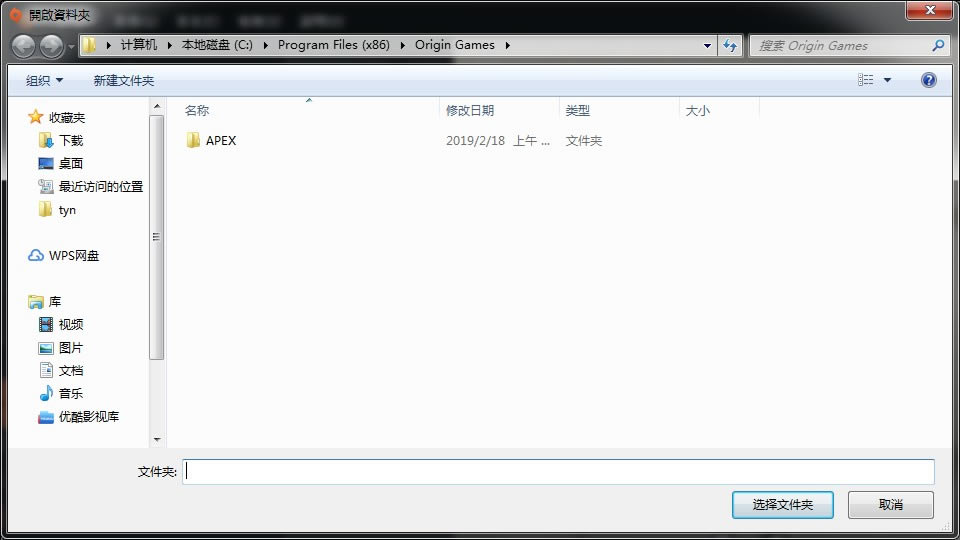The height and width of the screenshot is (540, 960).
Task: Open 组织 dropdown menu
Action: (x=44, y=80)
